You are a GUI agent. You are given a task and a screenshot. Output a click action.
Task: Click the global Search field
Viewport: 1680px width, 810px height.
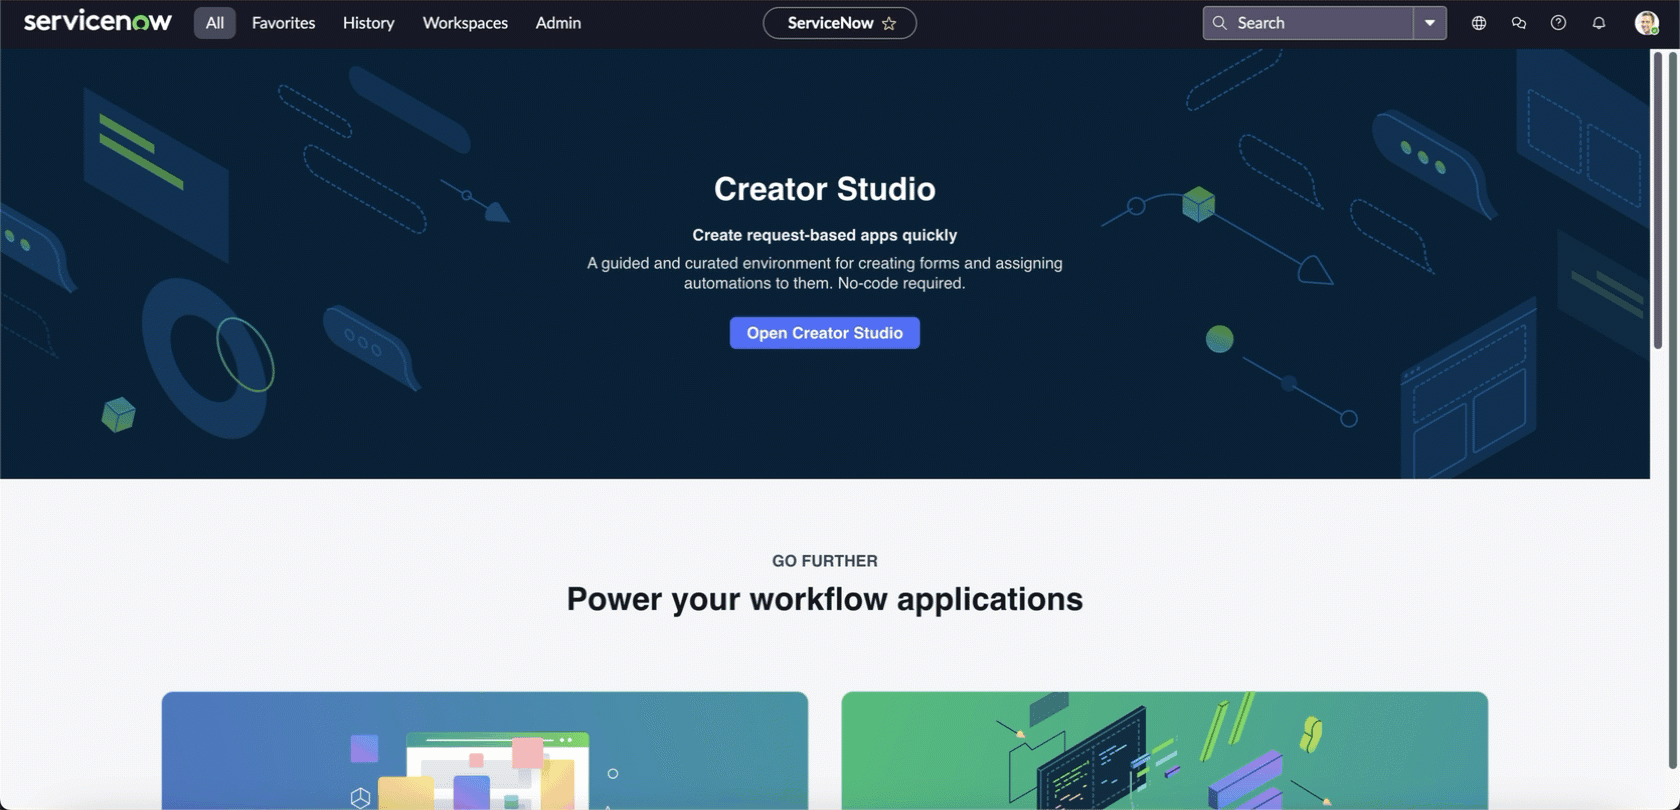[x=1308, y=22]
